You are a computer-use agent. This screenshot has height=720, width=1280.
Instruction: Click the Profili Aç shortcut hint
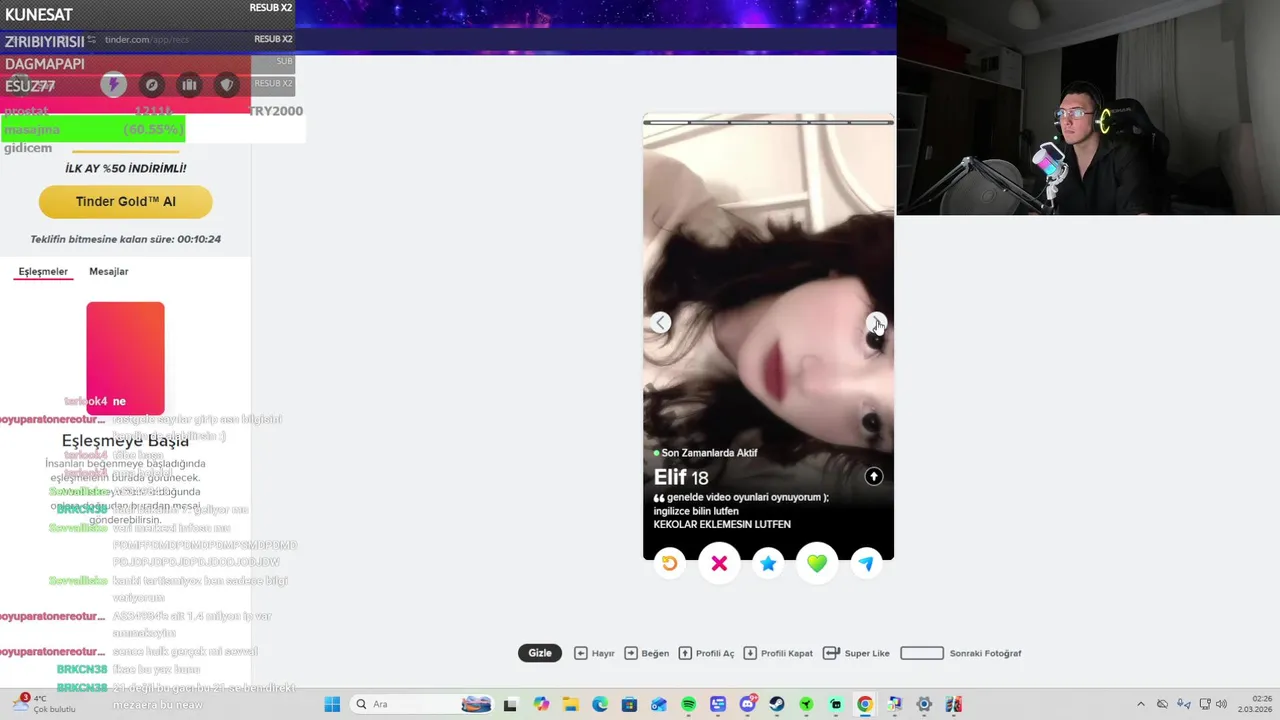(706, 653)
